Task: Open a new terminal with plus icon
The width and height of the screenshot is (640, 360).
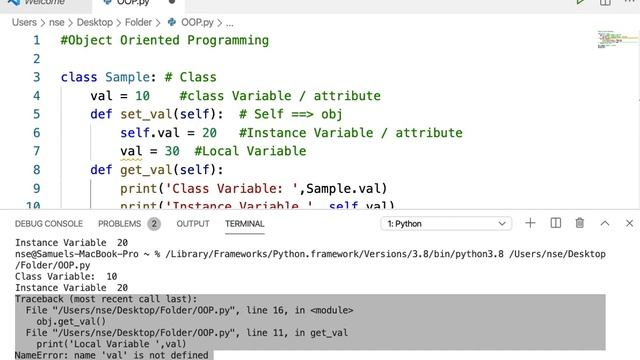Action: [530, 223]
